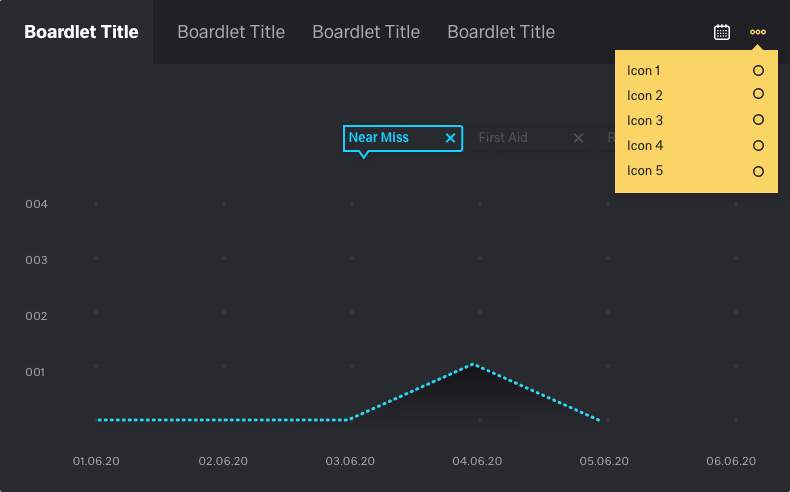790x492 pixels.
Task: Select the active bold Boardlet Title tab
Action: tap(81, 32)
